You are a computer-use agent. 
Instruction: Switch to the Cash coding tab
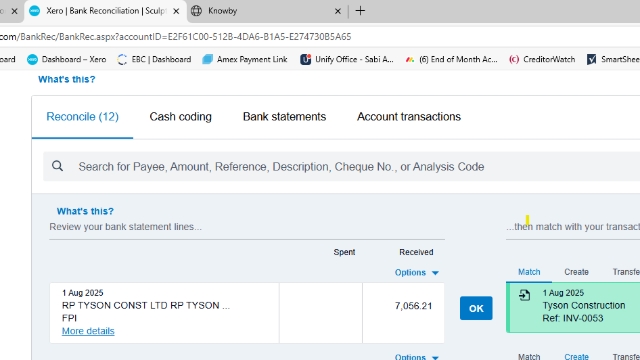click(180, 117)
